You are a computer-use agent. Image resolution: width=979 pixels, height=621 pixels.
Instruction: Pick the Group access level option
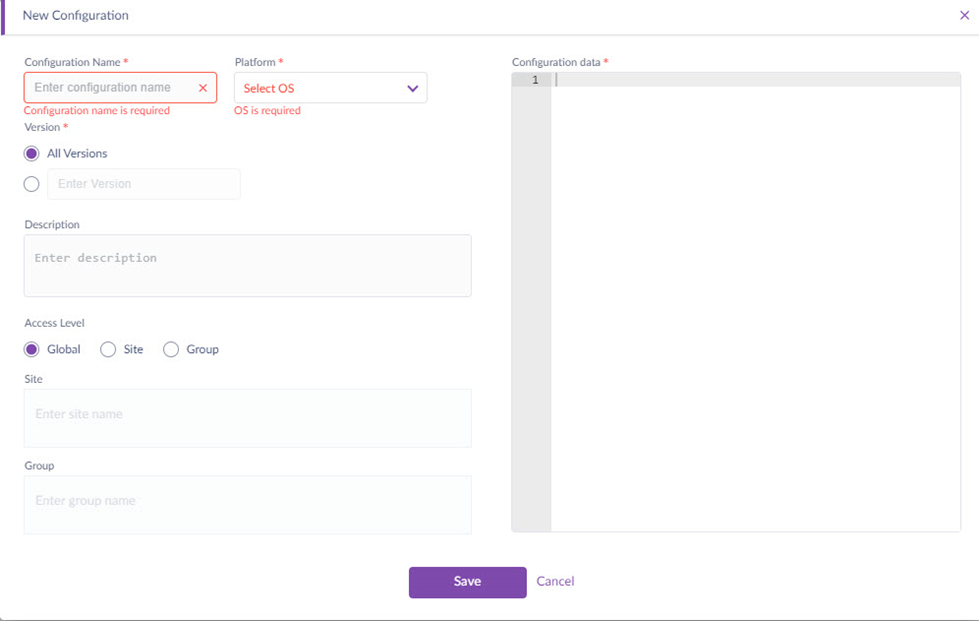171,350
